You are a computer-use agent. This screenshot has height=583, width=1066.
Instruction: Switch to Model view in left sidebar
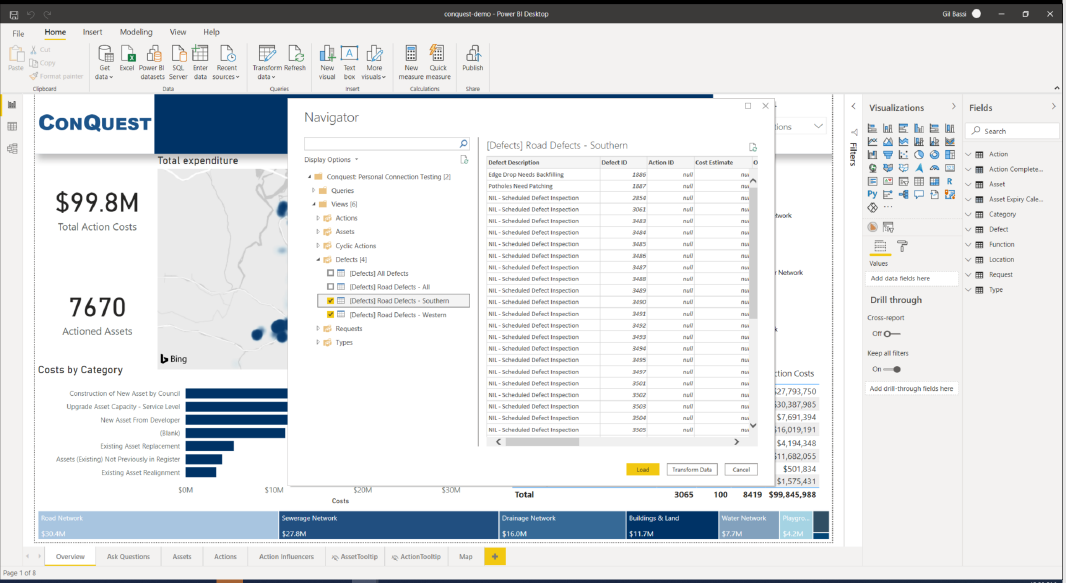[12, 149]
